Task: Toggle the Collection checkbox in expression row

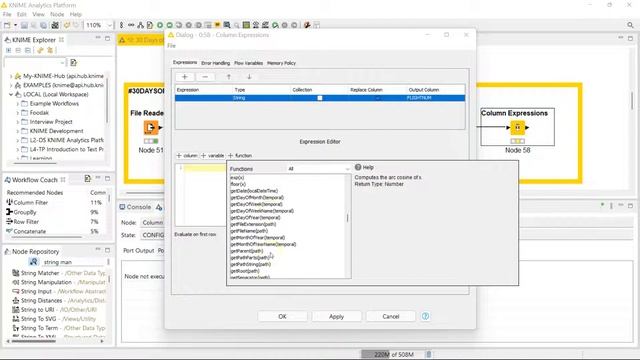Action: pyautogui.click(x=320, y=98)
